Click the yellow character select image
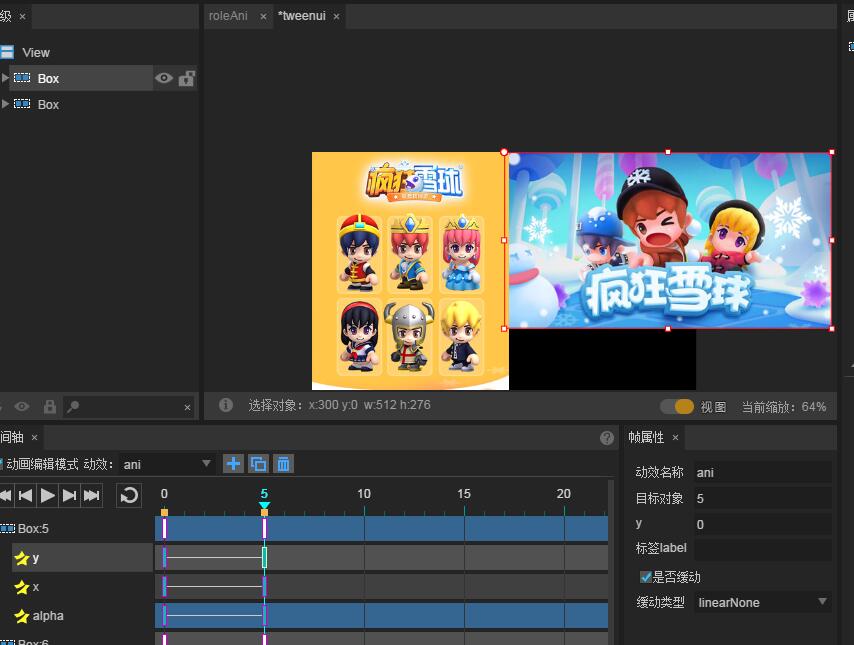Screen dimensions: 854x645 coord(410,271)
